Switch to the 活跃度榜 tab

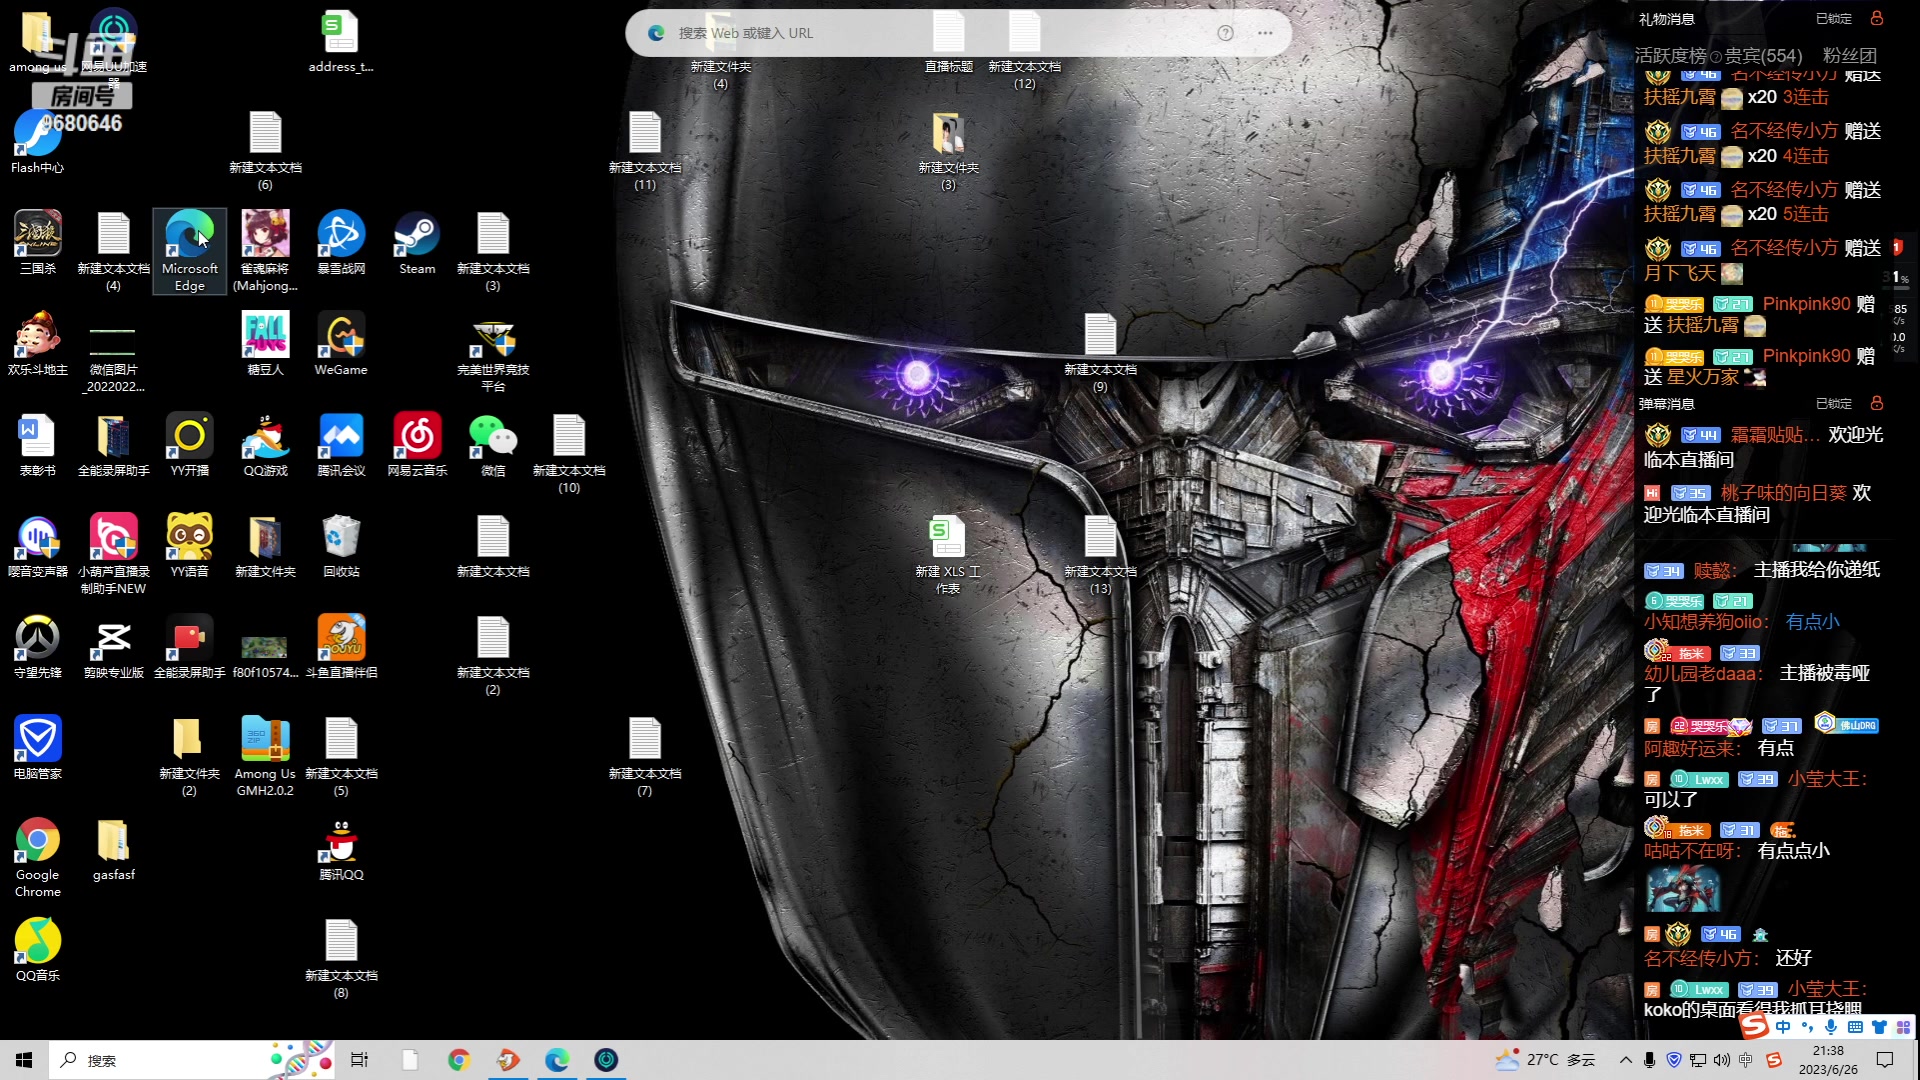[x=1670, y=56]
